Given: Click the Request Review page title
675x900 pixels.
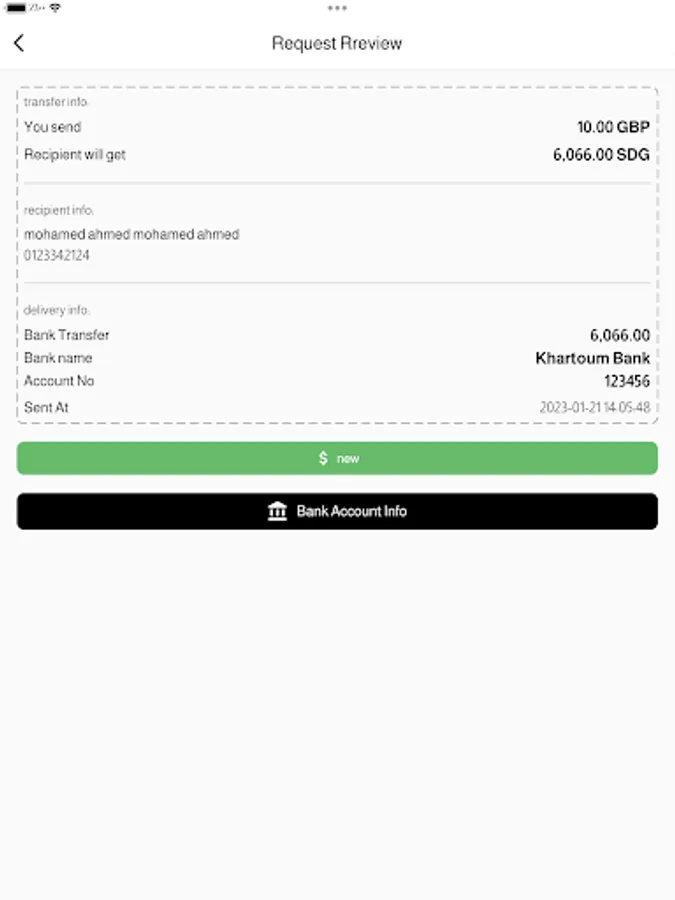Looking at the screenshot, I should click(x=337, y=43).
